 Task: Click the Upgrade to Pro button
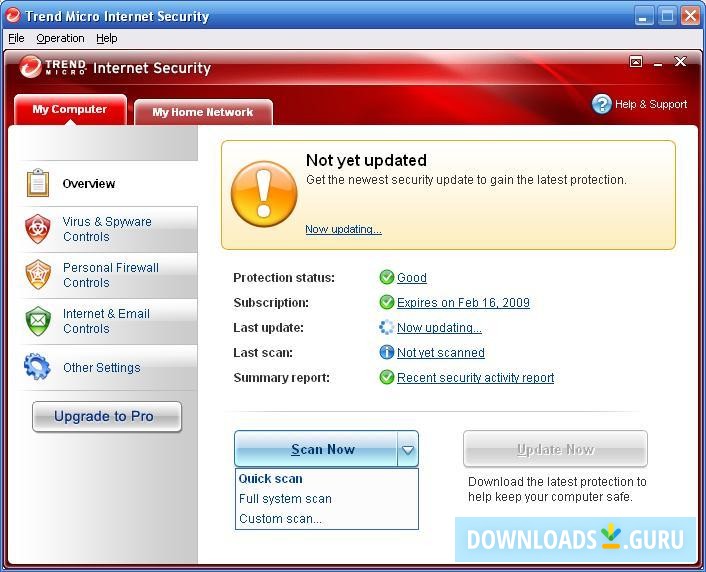(x=107, y=417)
